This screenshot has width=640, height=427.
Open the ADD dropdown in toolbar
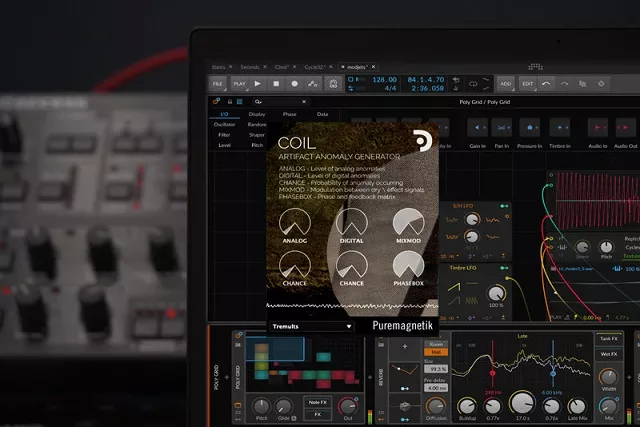click(505, 84)
